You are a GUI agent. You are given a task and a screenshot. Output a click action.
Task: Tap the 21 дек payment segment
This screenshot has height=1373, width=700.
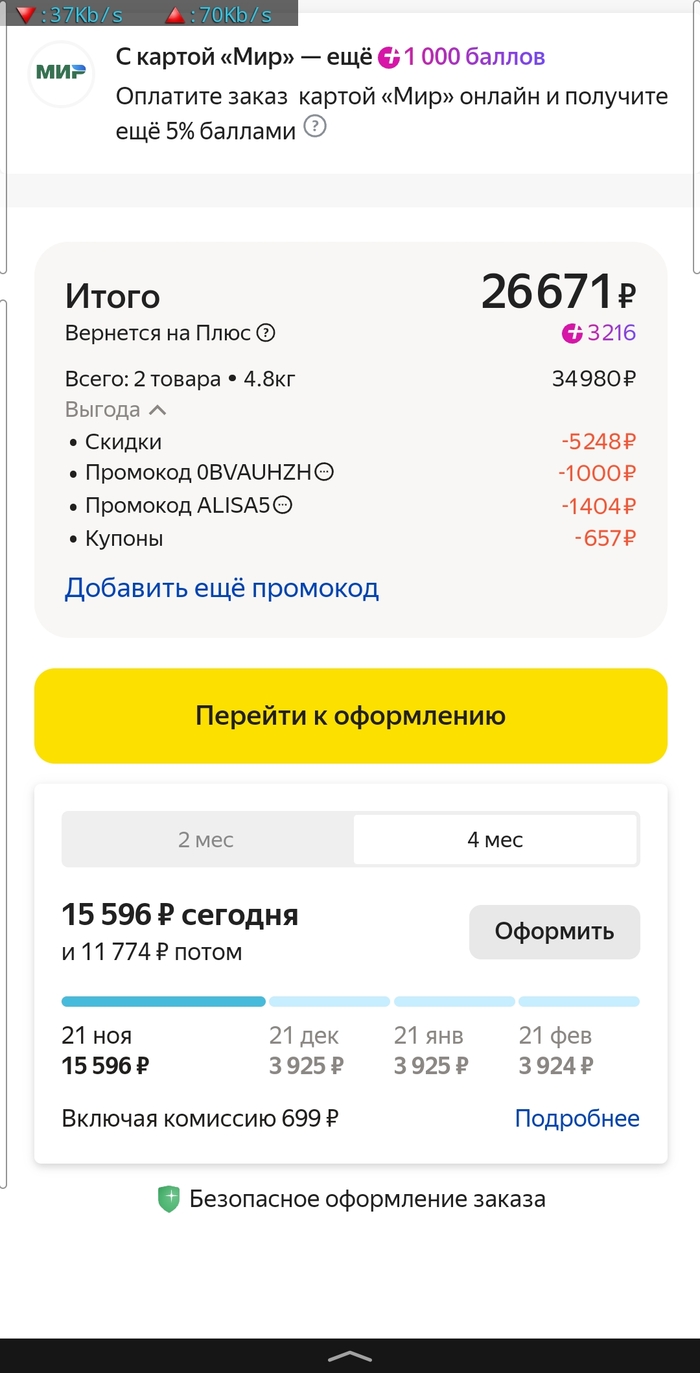click(328, 1001)
